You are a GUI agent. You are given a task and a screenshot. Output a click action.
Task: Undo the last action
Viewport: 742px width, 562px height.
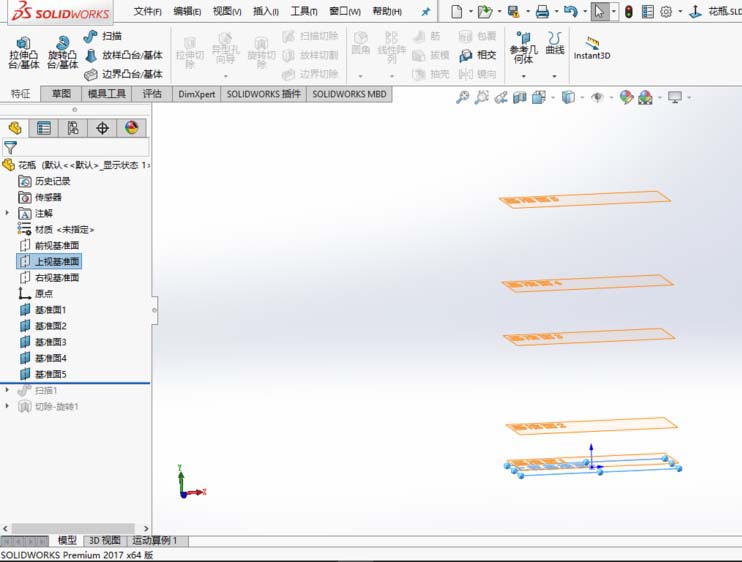tap(571, 11)
